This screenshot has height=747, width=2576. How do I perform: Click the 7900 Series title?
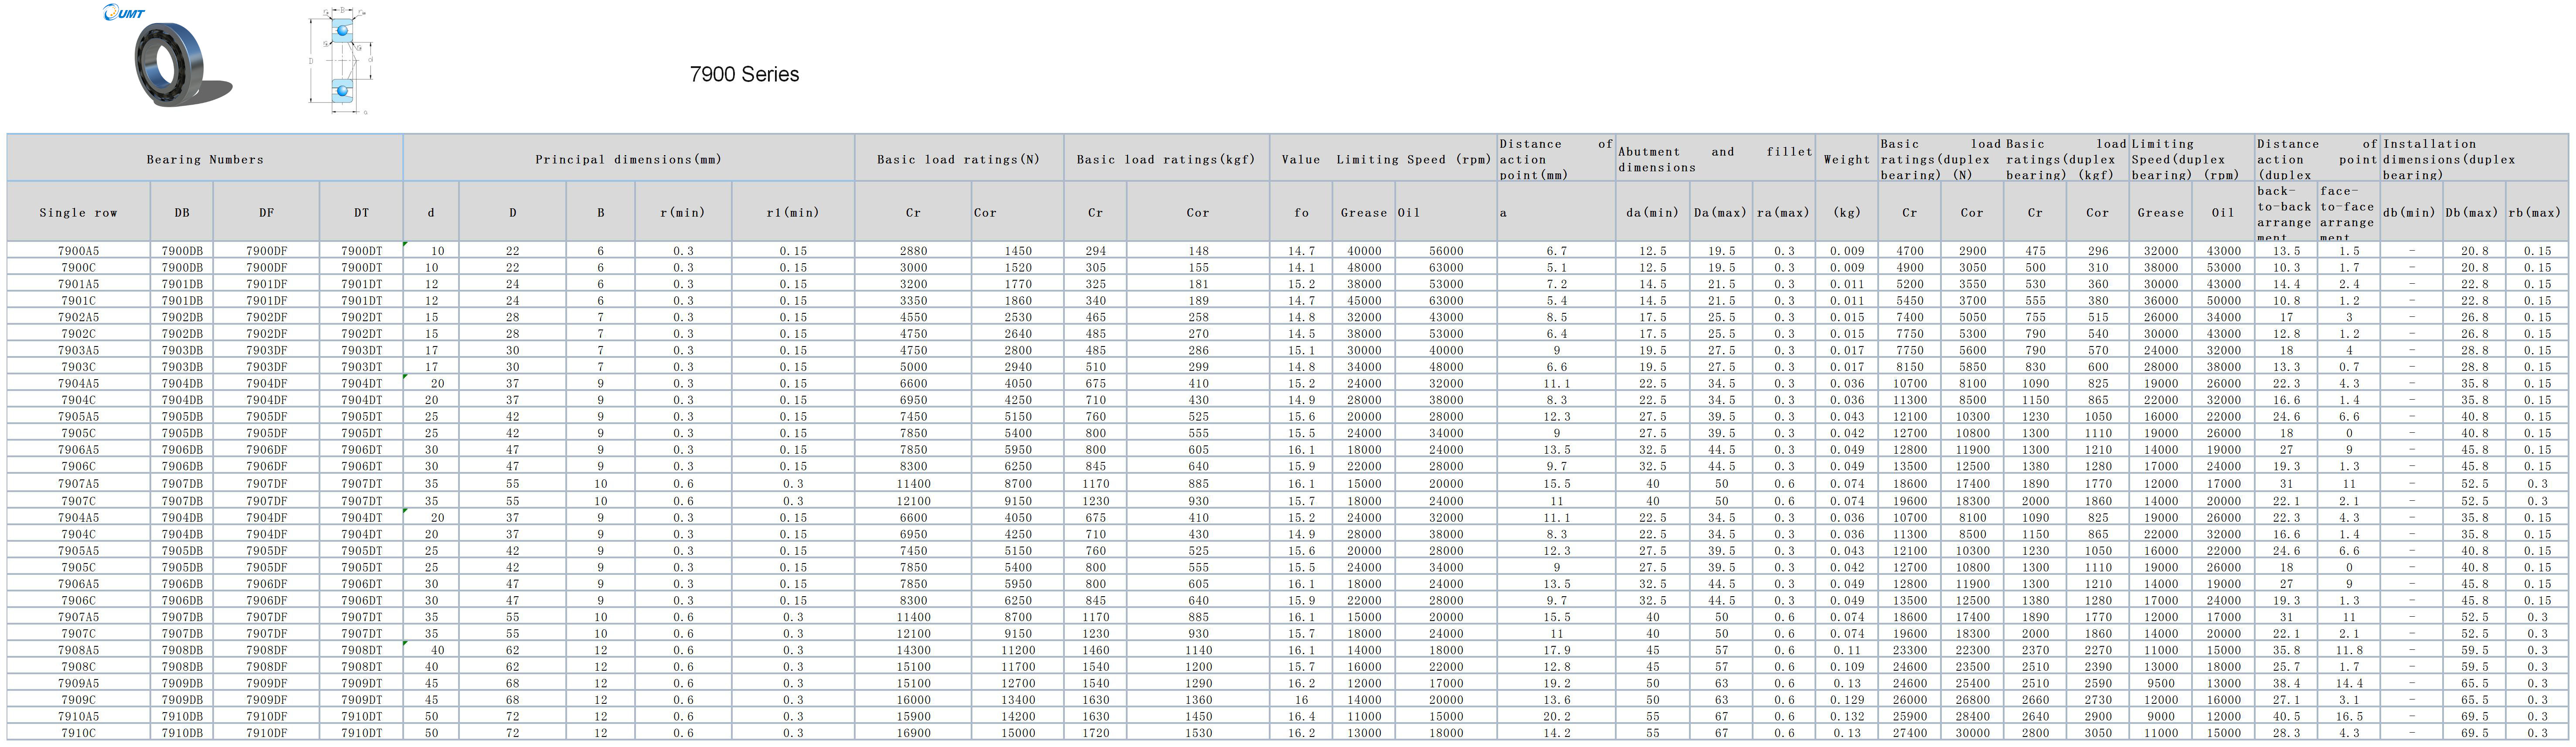(744, 75)
